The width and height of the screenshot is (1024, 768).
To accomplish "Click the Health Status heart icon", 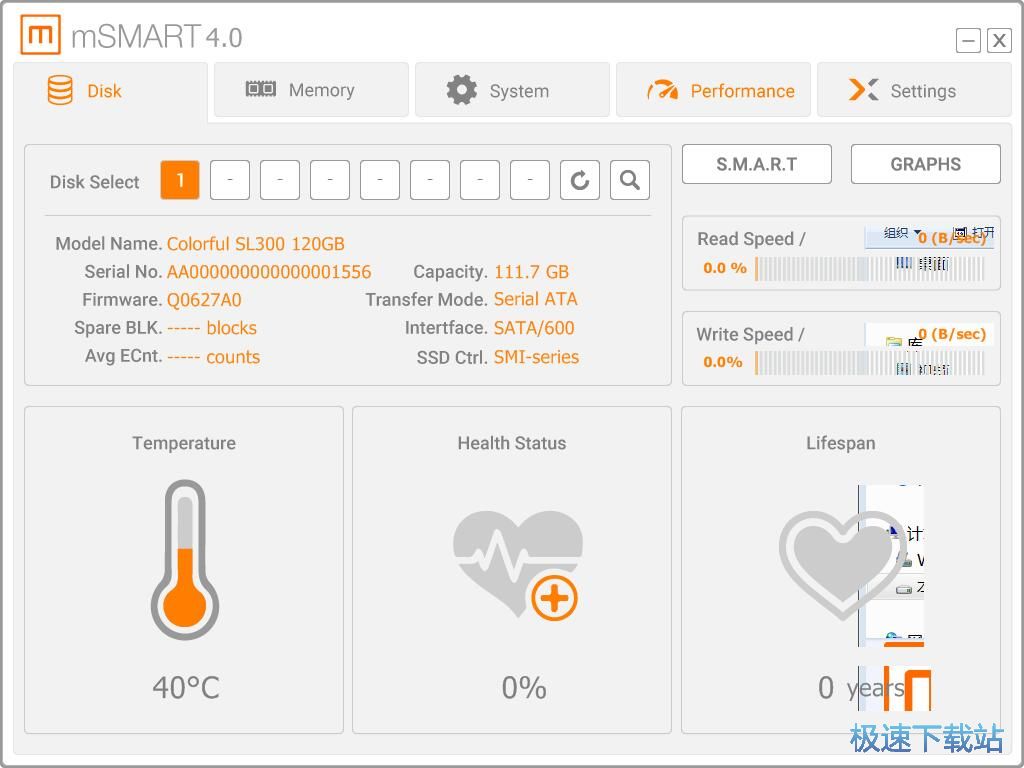I will [517, 564].
